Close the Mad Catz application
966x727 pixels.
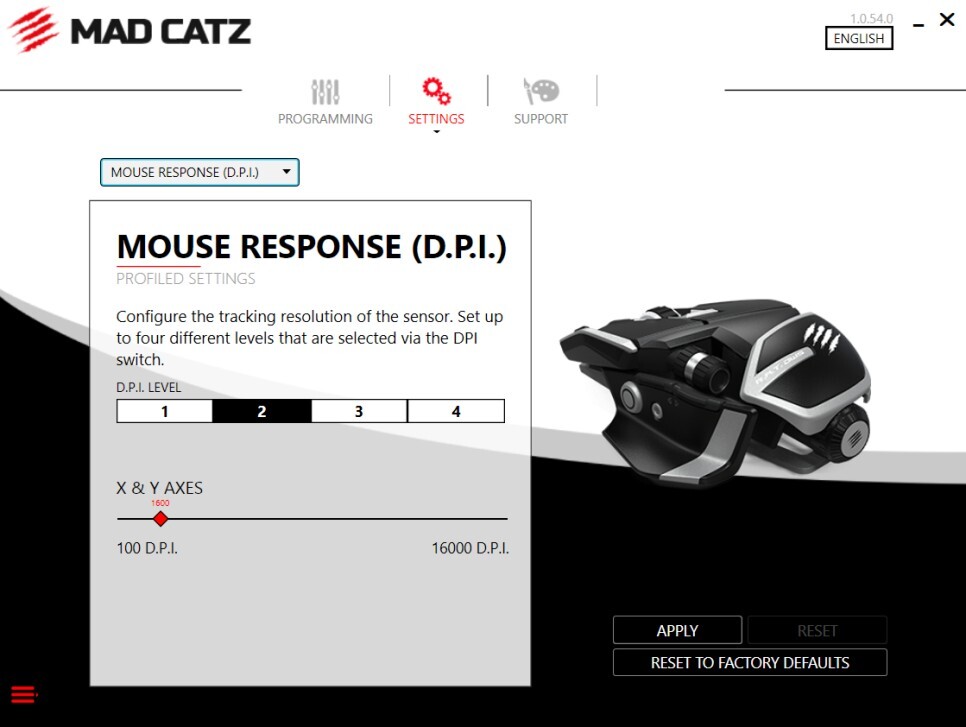point(947,20)
